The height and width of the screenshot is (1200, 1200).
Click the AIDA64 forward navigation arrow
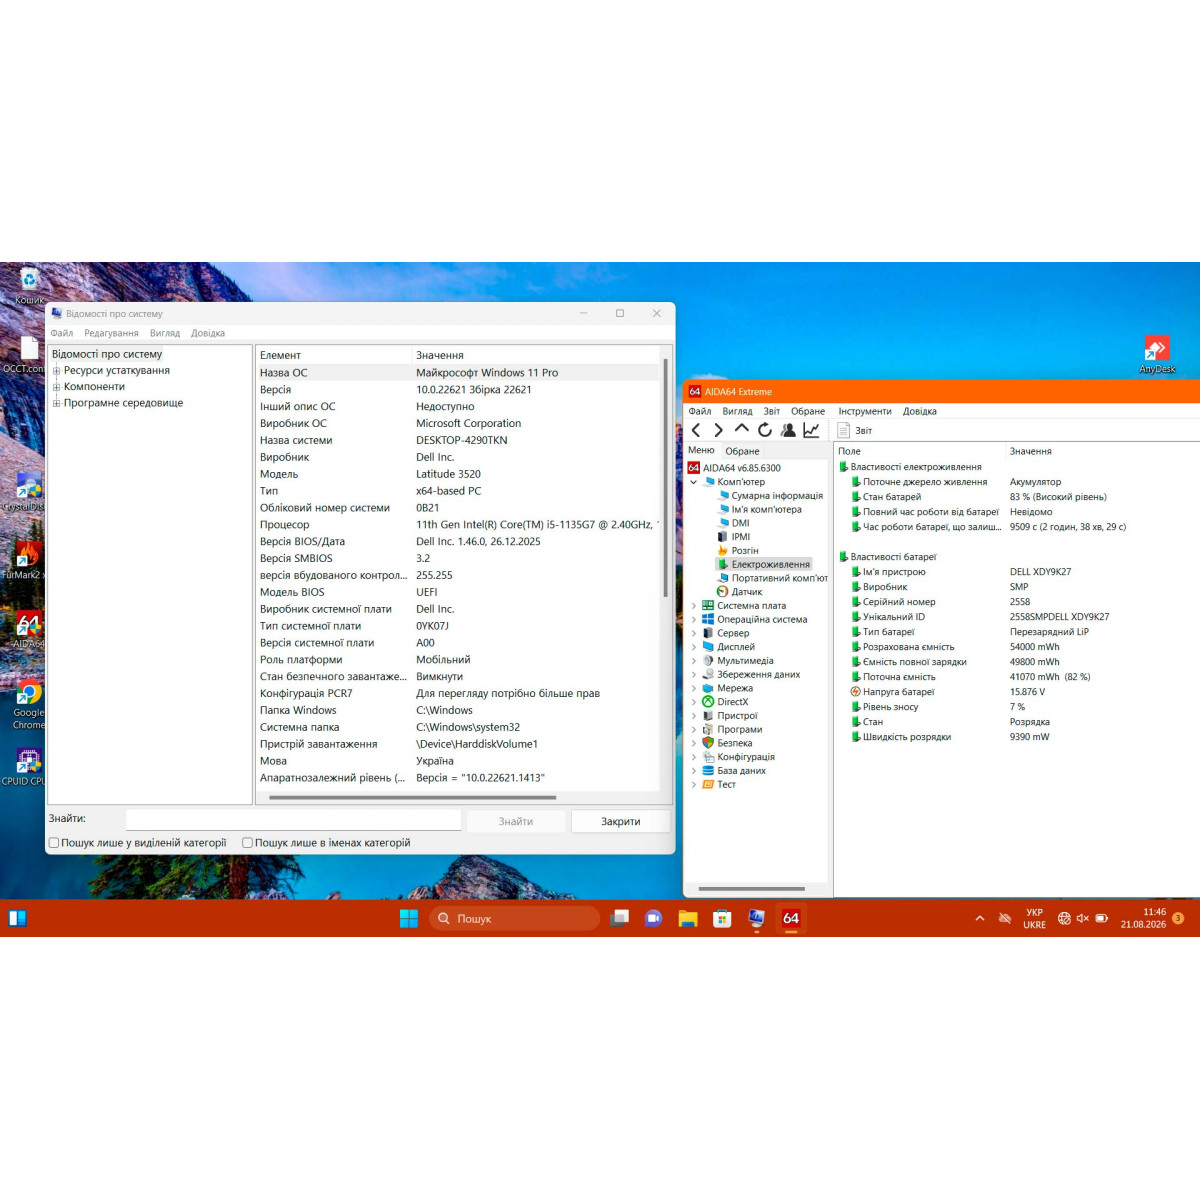(718, 430)
